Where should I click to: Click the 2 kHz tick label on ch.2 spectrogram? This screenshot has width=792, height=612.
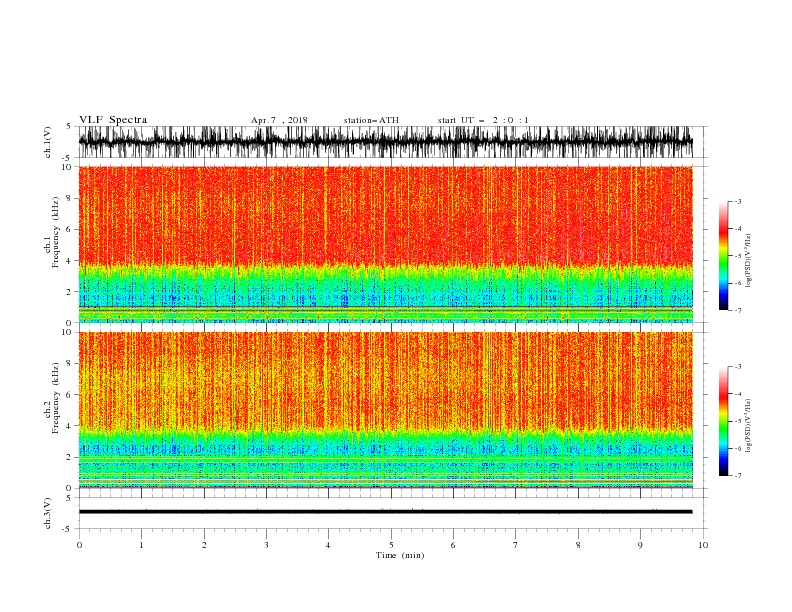point(69,457)
